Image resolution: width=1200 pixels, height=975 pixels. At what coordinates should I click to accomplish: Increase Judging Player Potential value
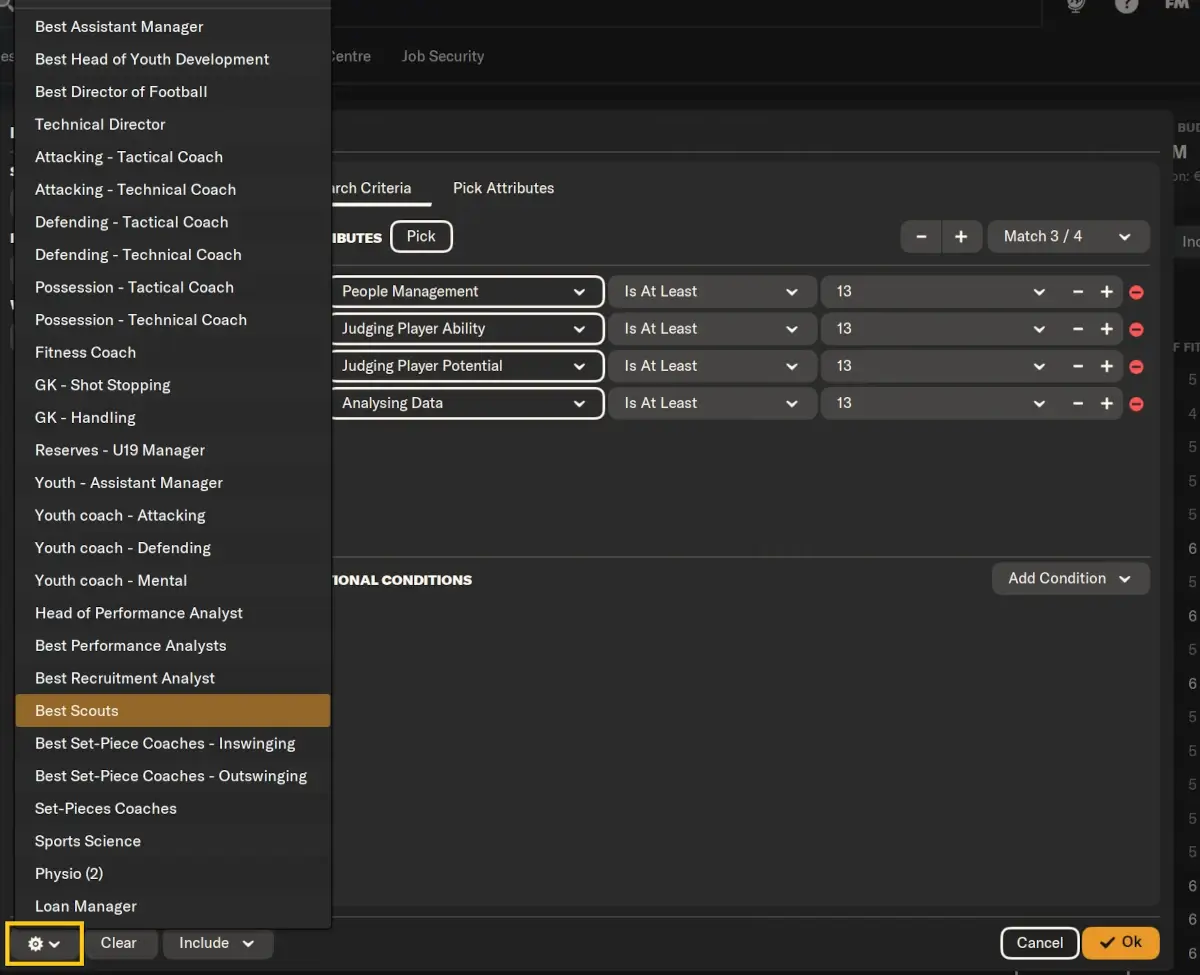pyautogui.click(x=1106, y=365)
